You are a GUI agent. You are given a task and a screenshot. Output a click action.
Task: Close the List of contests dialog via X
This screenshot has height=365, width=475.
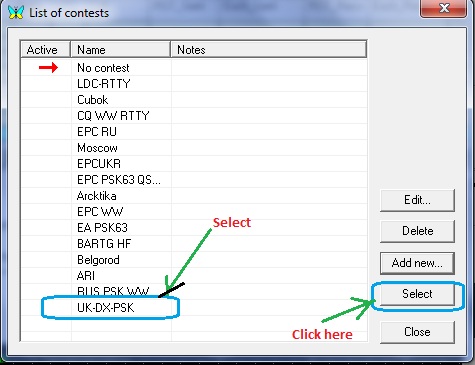[444, 8]
